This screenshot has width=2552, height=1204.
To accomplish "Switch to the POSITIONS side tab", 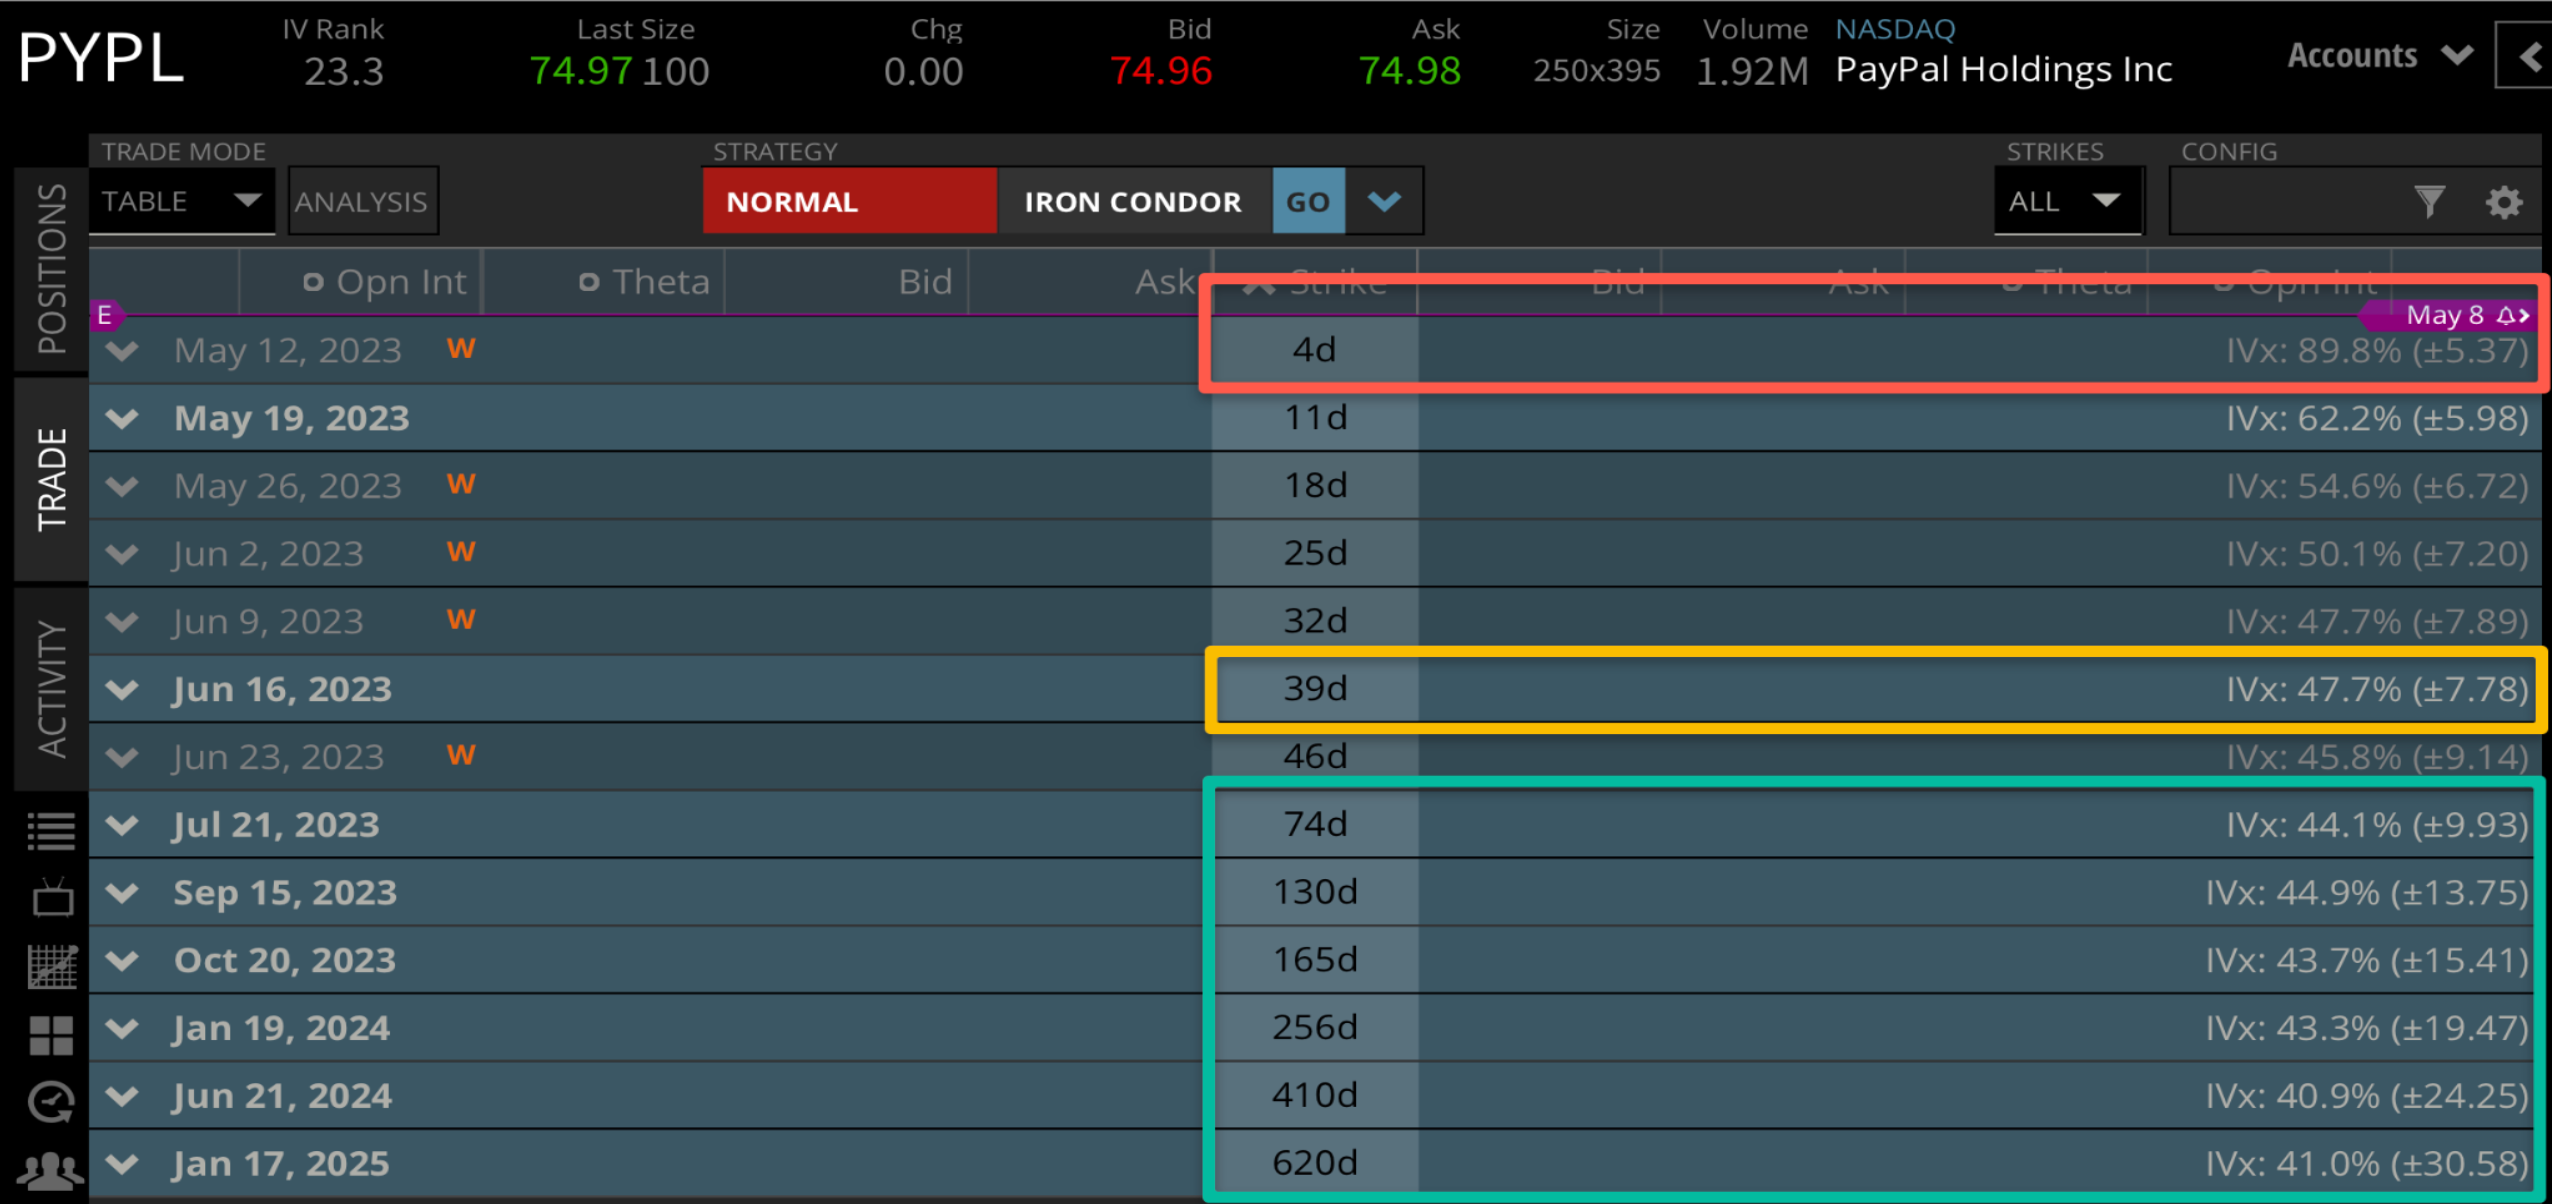I will click(x=51, y=268).
